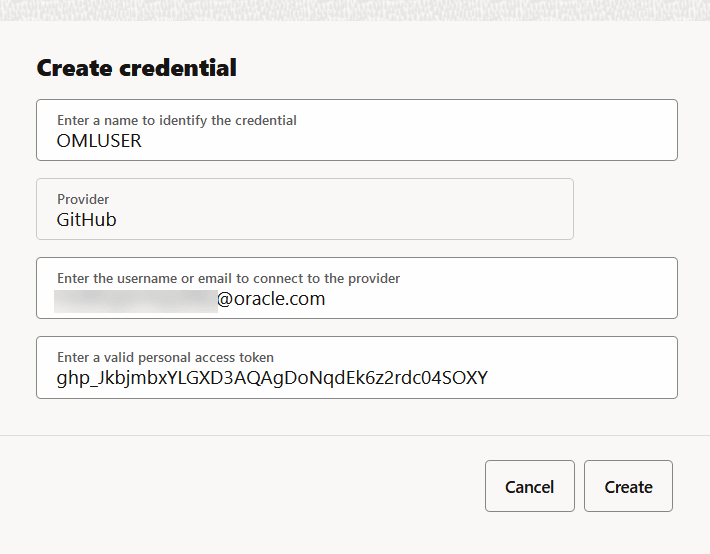
Task: Place cursor in the @oracle.com text
Action: [271, 299]
